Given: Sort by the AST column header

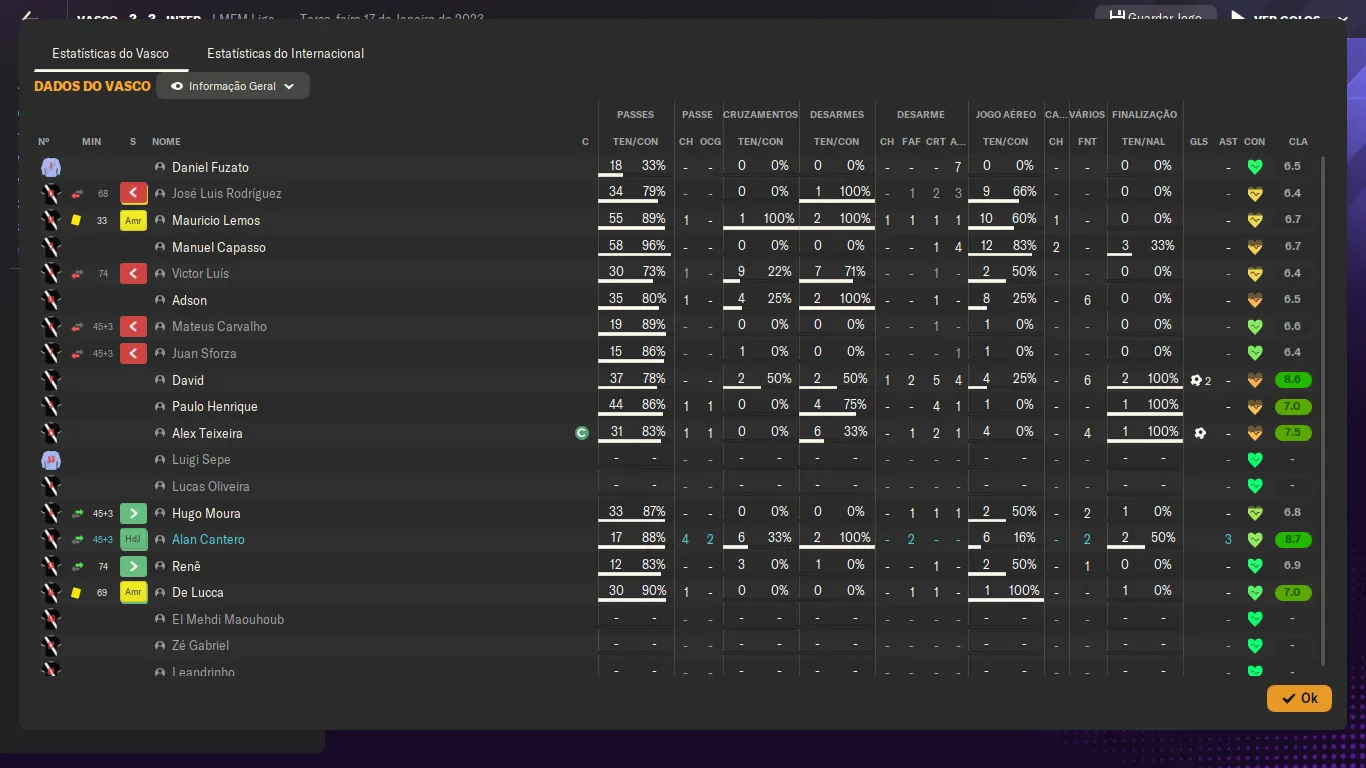Looking at the screenshot, I should [1228, 142].
